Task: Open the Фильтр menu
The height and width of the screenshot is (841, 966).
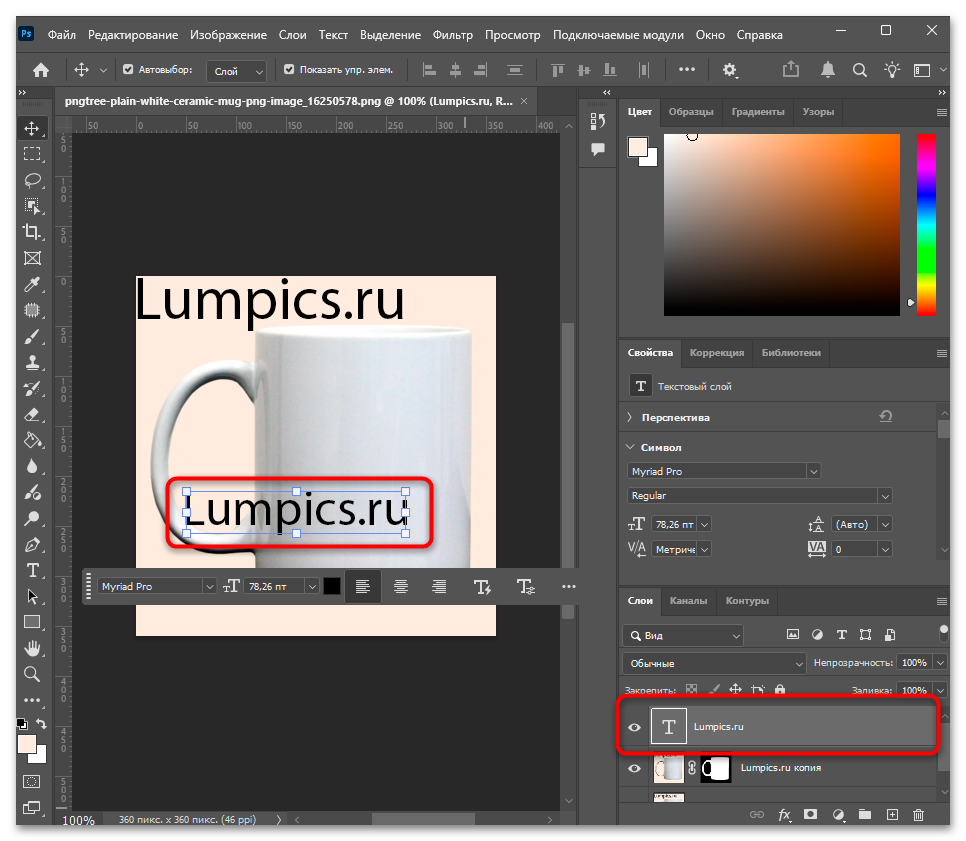Action: pyautogui.click(x=453, y=35)
